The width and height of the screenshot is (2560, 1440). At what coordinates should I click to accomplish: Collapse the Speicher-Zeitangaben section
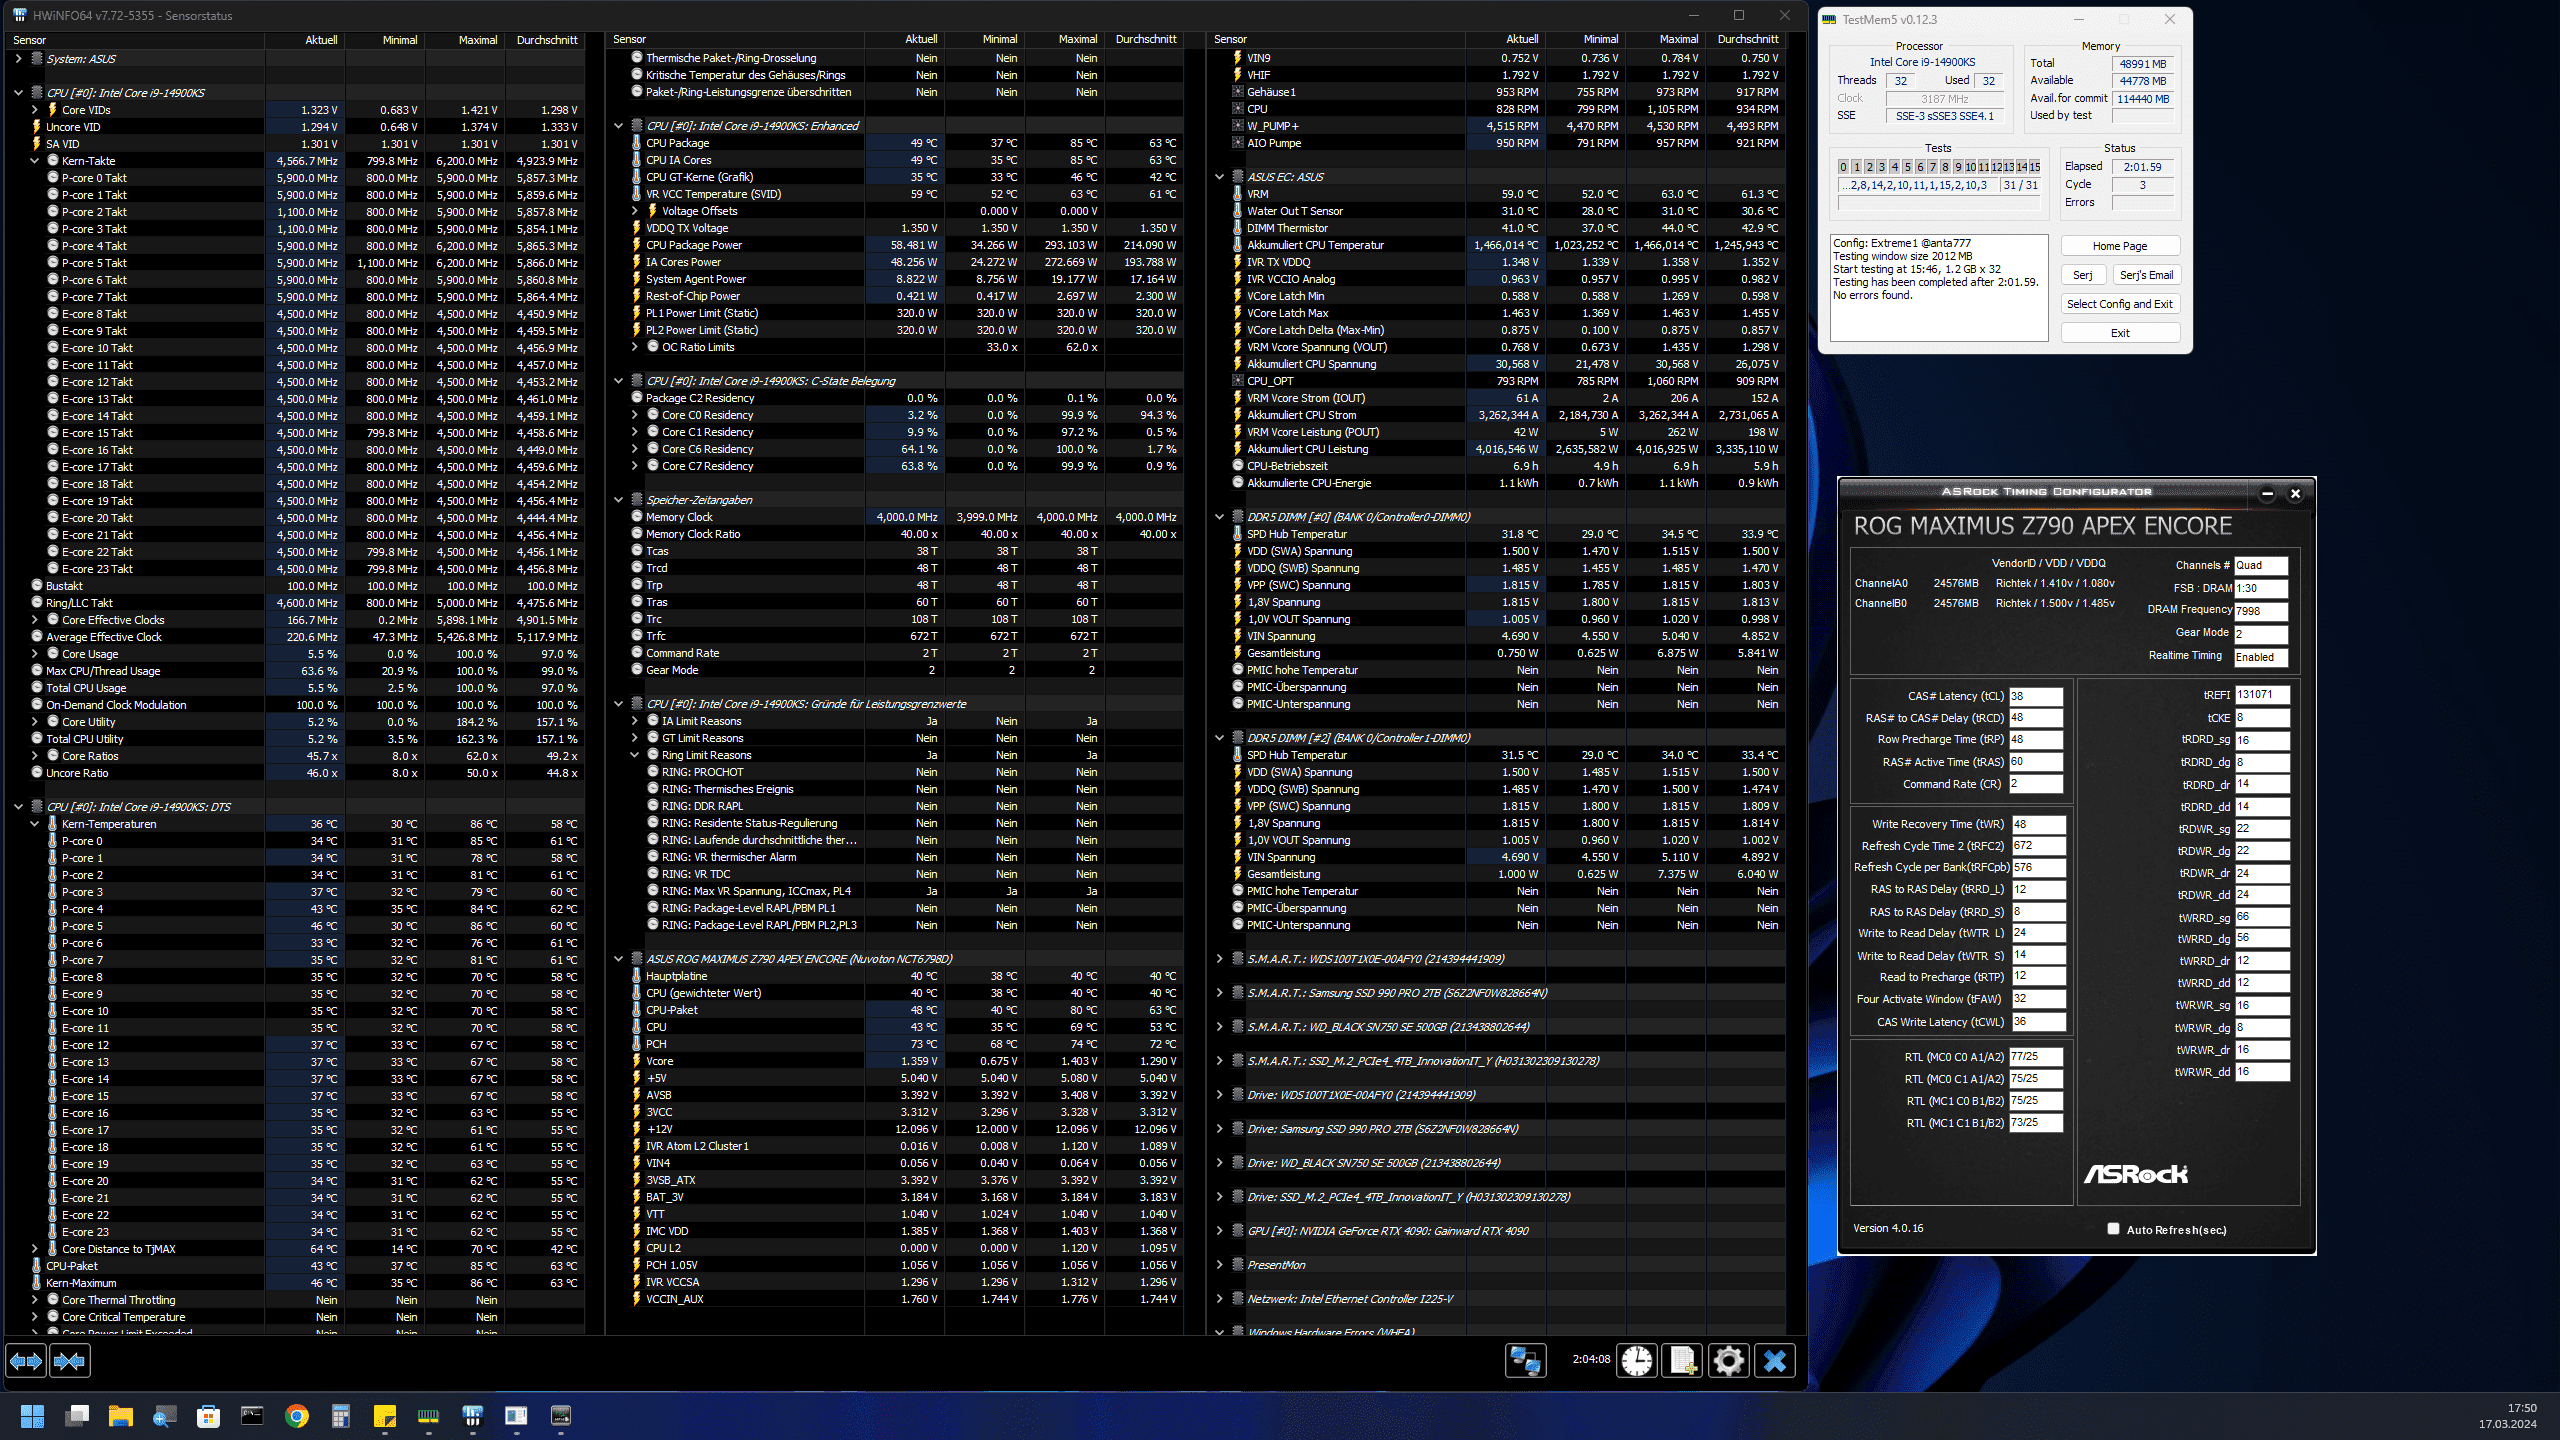point(619,500)
